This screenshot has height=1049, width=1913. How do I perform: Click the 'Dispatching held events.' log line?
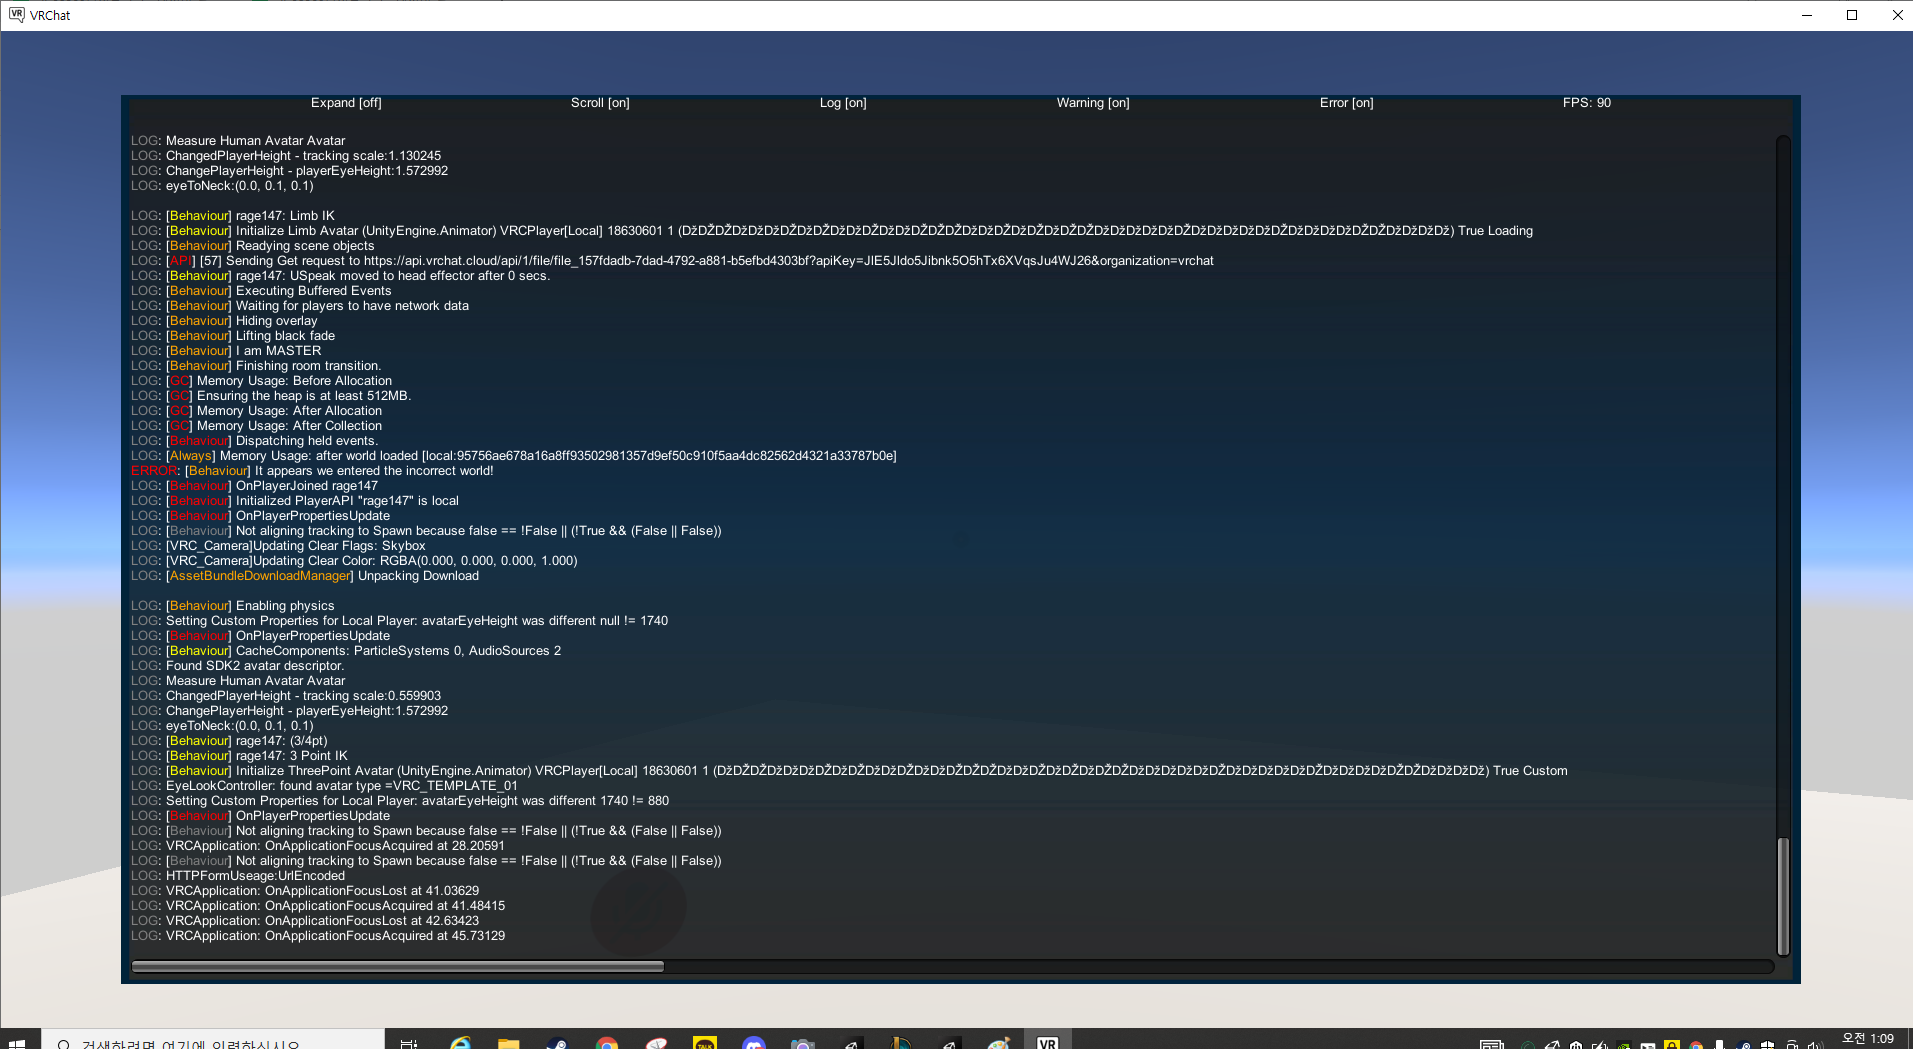[x=255, y=441]
